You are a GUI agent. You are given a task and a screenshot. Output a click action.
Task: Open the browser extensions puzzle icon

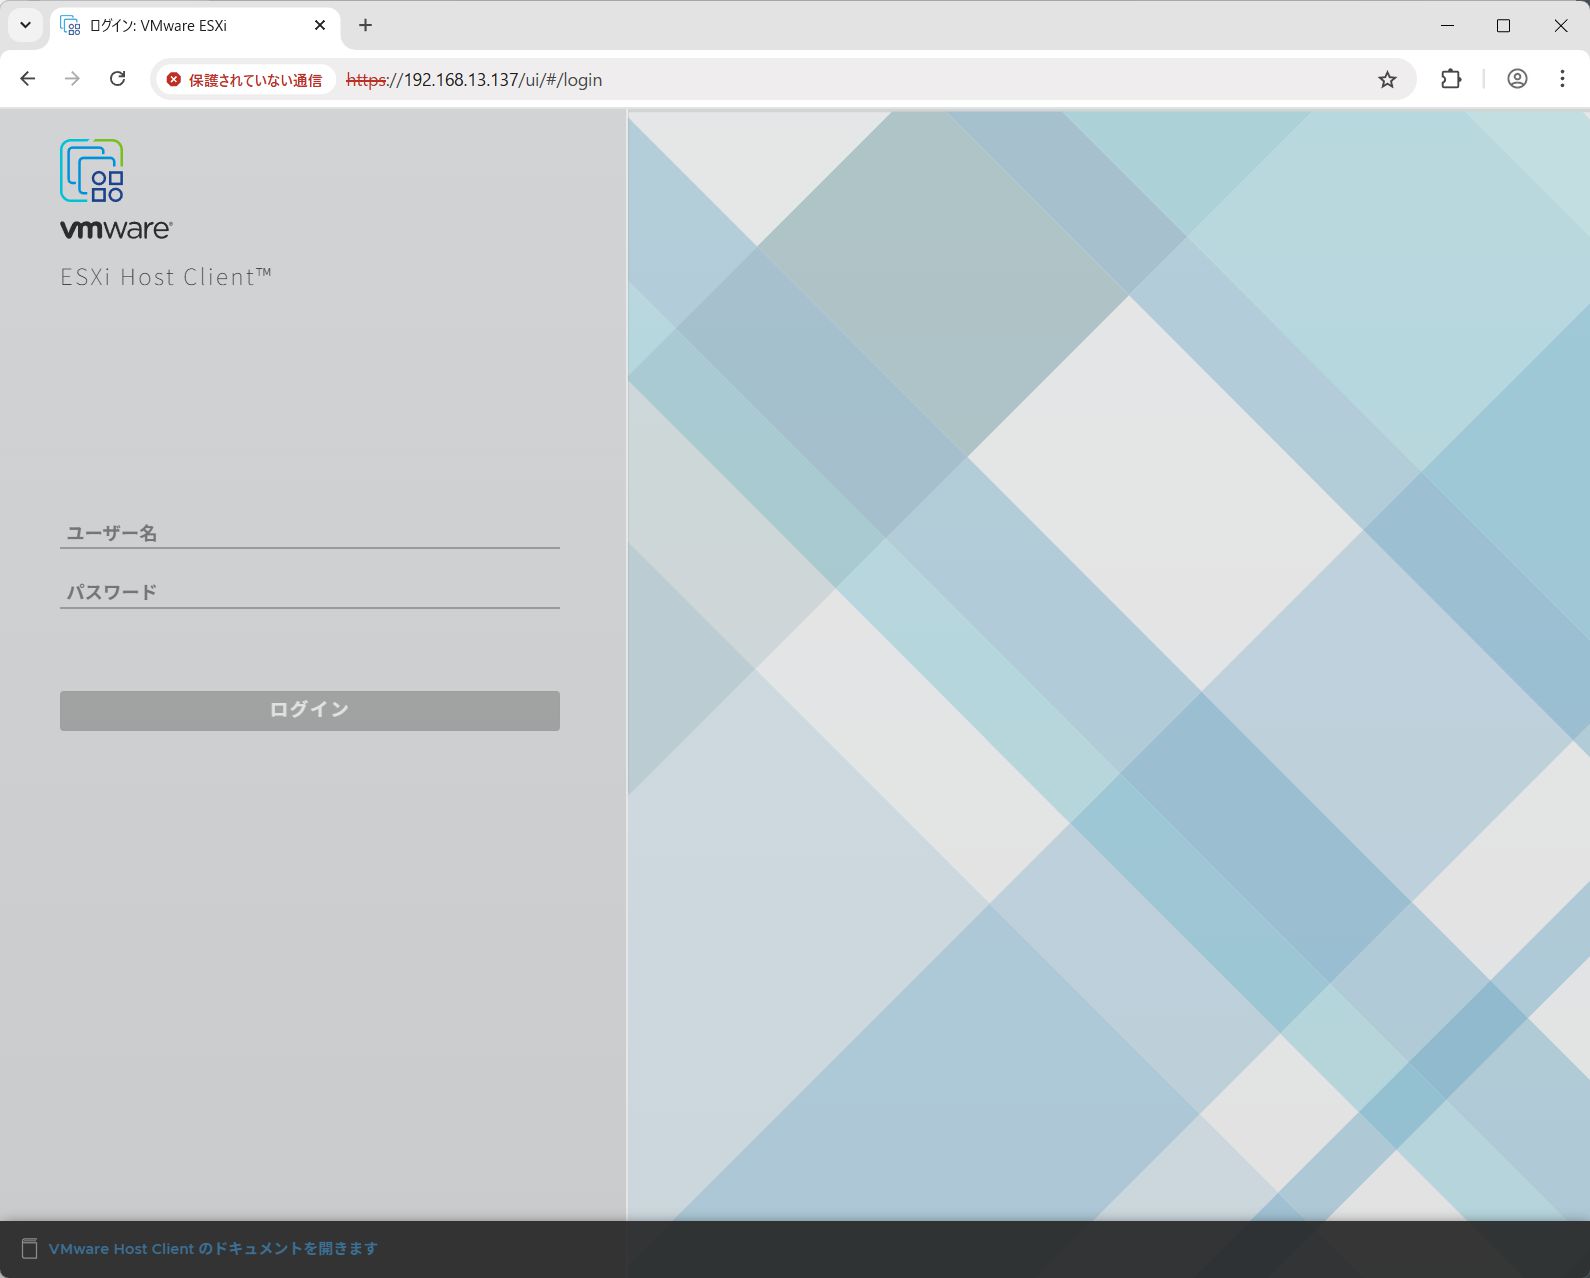pyautogui.click(x=1451, y=79)
